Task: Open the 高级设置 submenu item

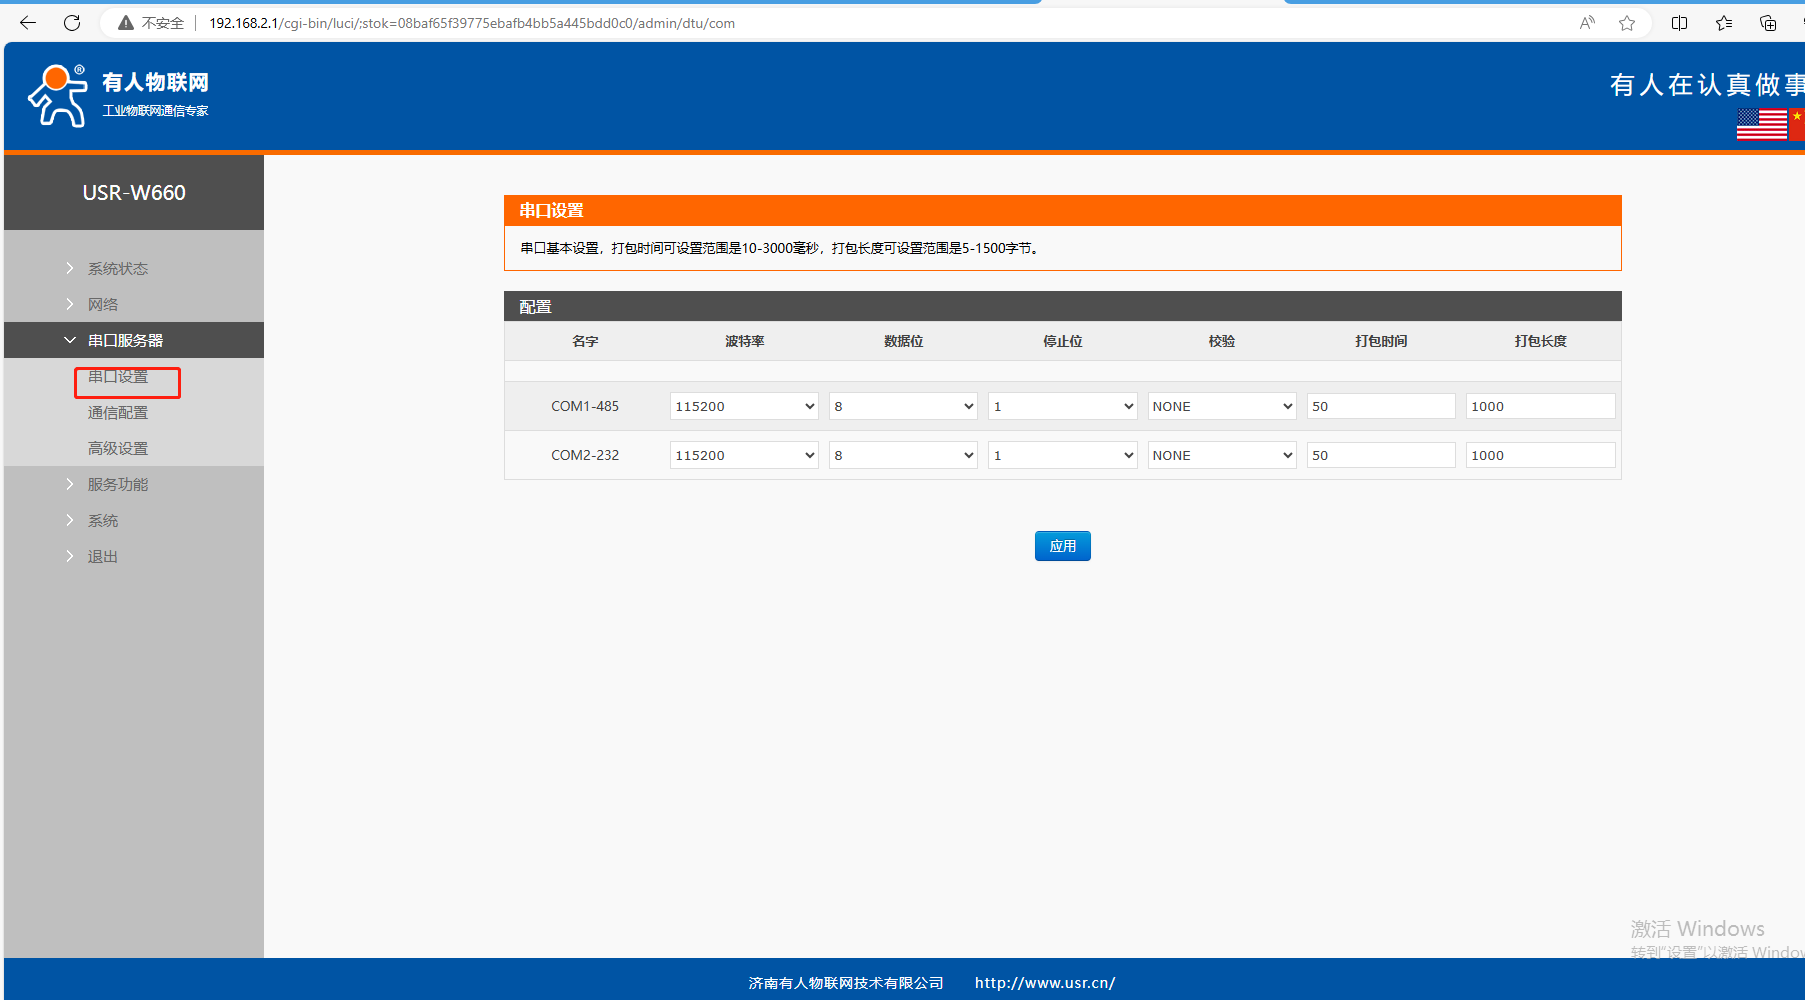Action: 117,448
